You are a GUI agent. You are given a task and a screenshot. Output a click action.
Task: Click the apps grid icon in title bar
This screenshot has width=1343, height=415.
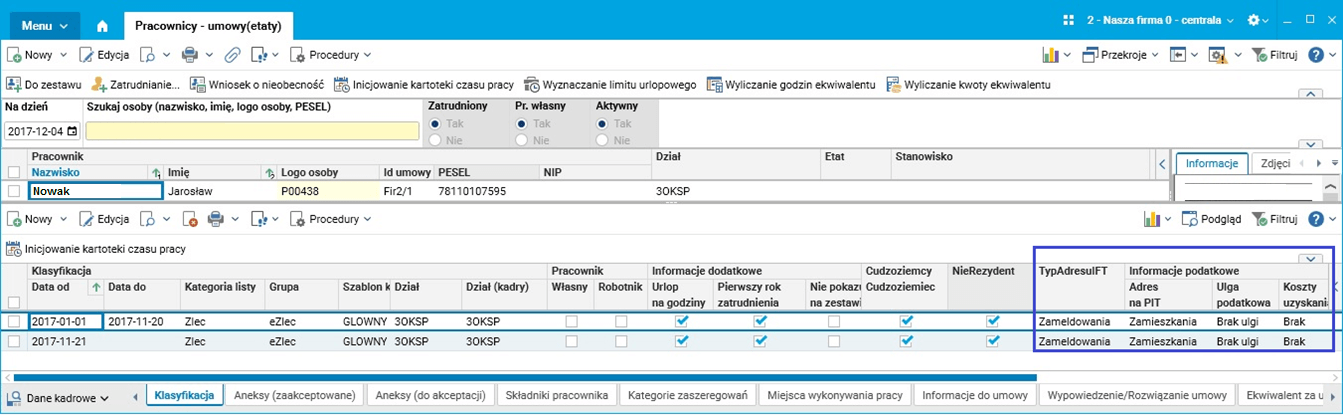click(x=1068, y=20)
